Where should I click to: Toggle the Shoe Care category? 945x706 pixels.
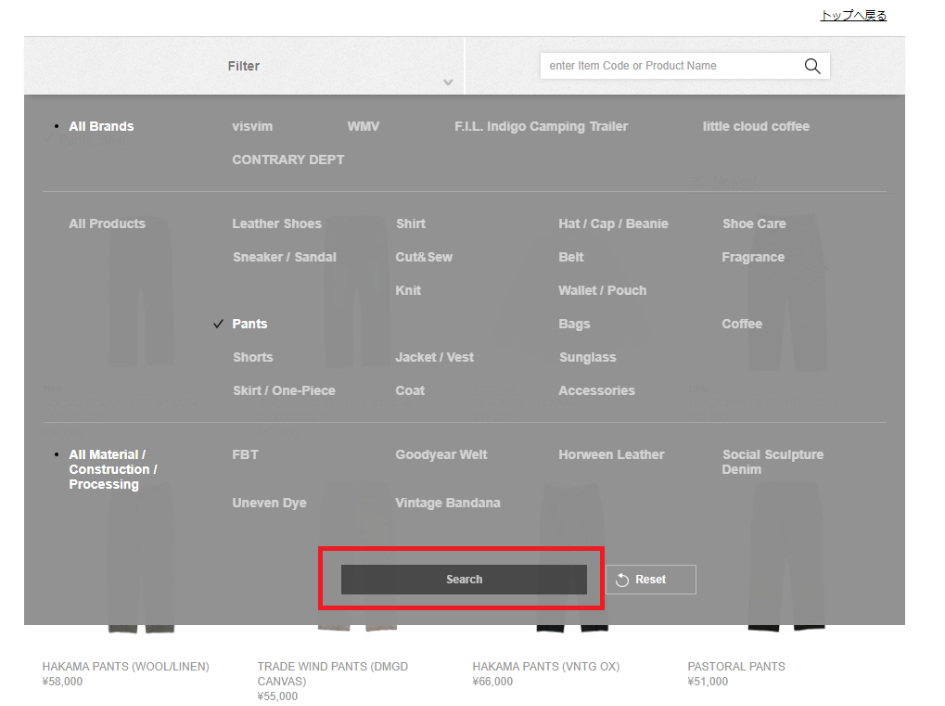pyautogui.click(x=754, y=224)
